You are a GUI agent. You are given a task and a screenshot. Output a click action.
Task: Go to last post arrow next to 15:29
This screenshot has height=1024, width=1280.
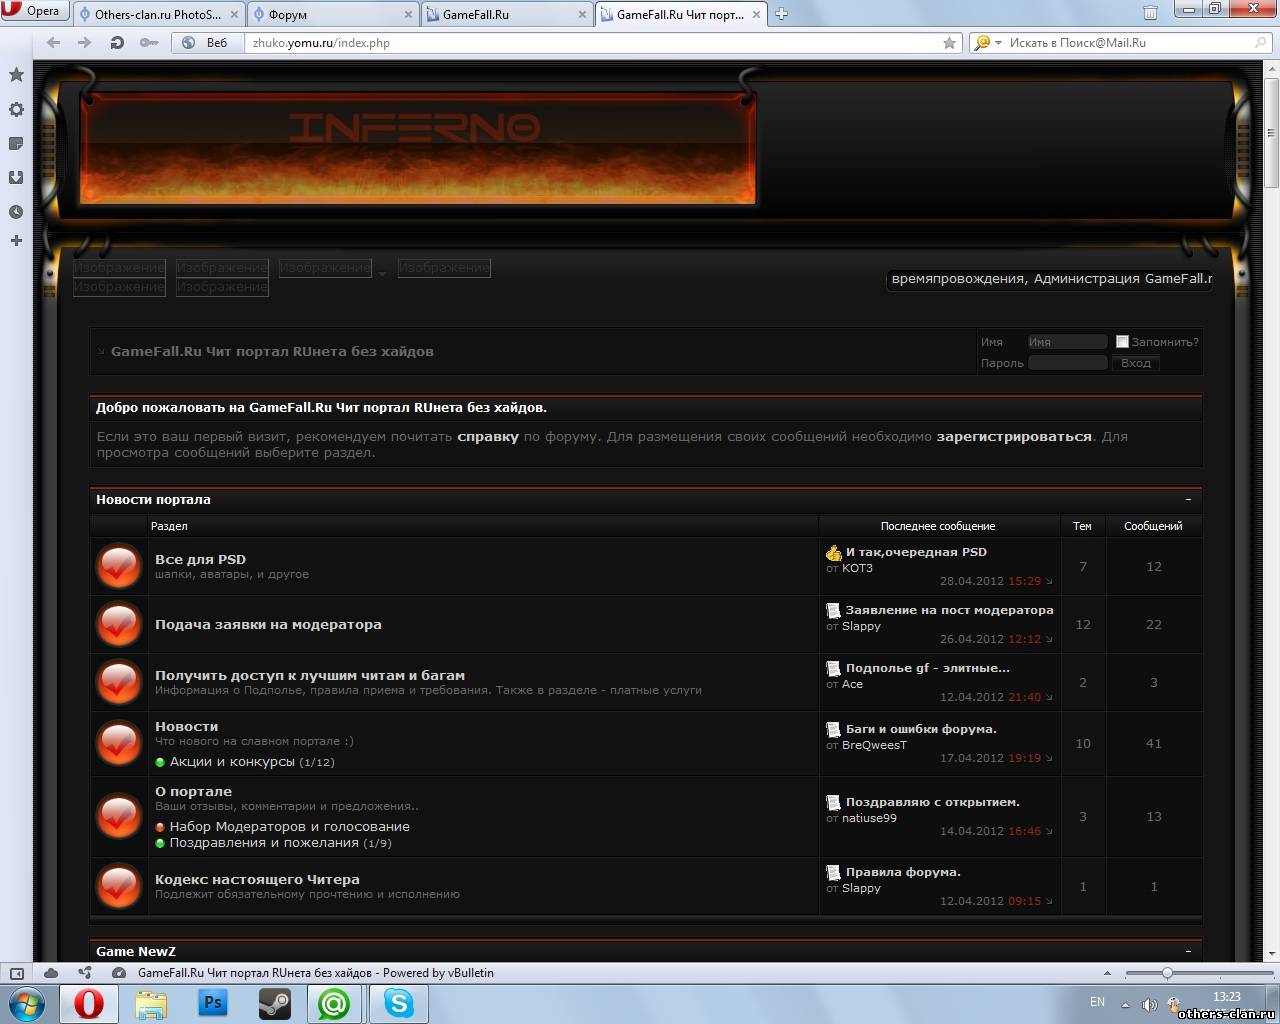pyautogui.click(x=1049, y=582)
